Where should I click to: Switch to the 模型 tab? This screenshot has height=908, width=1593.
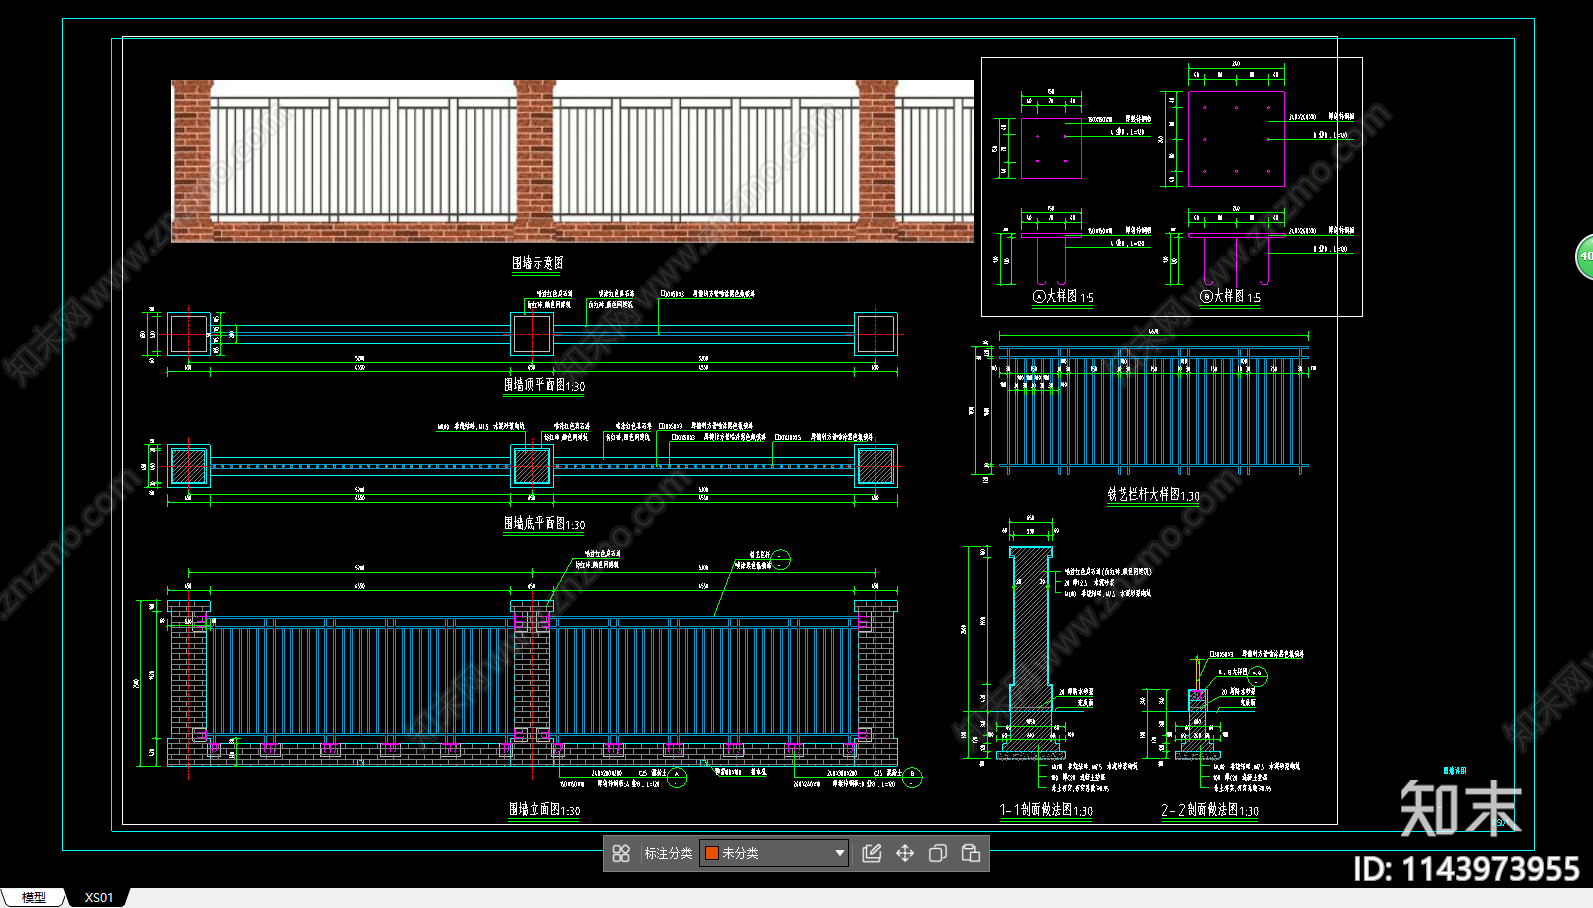tap(33, 897)
